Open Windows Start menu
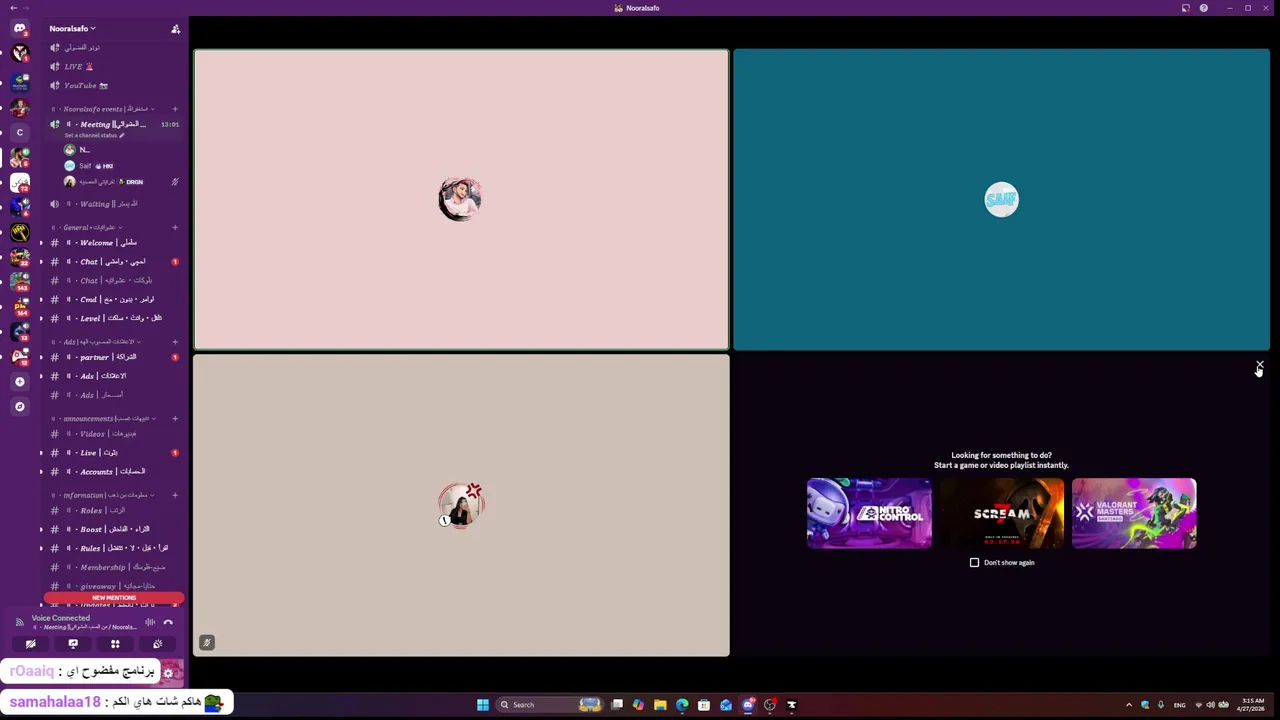 click(x=483, y=705)
